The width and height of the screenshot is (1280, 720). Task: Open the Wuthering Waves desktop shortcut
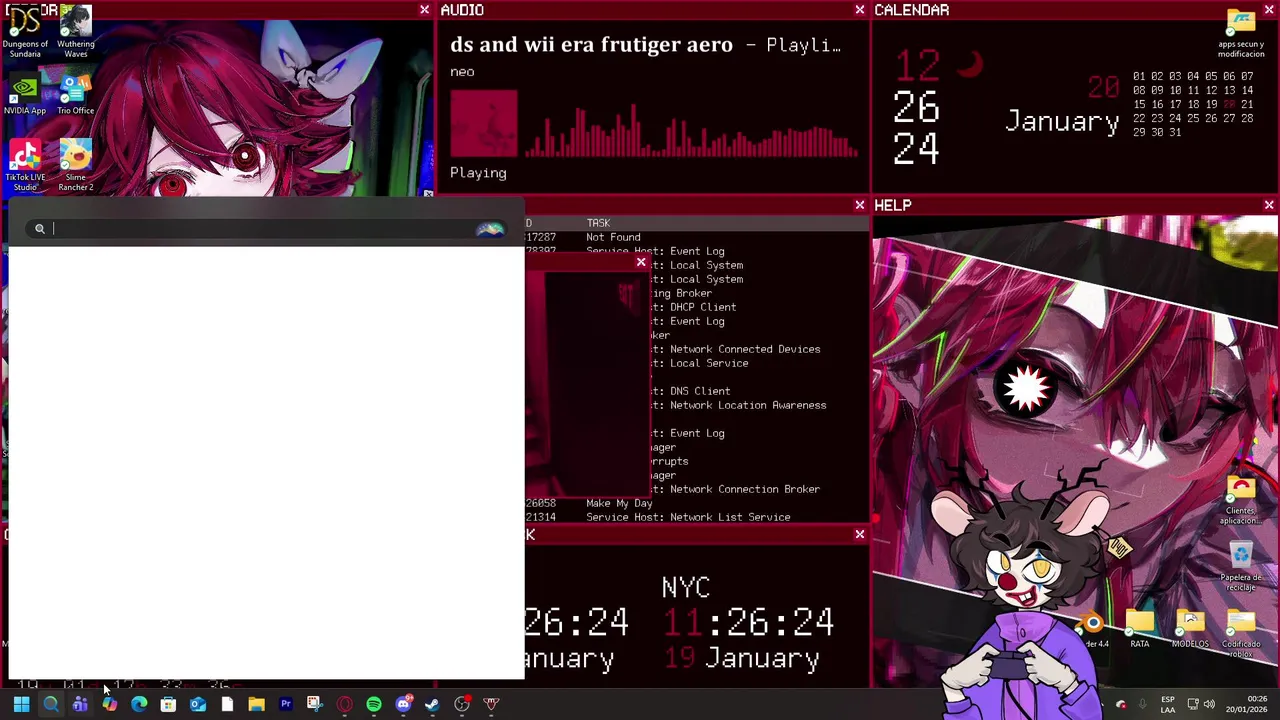76,32
